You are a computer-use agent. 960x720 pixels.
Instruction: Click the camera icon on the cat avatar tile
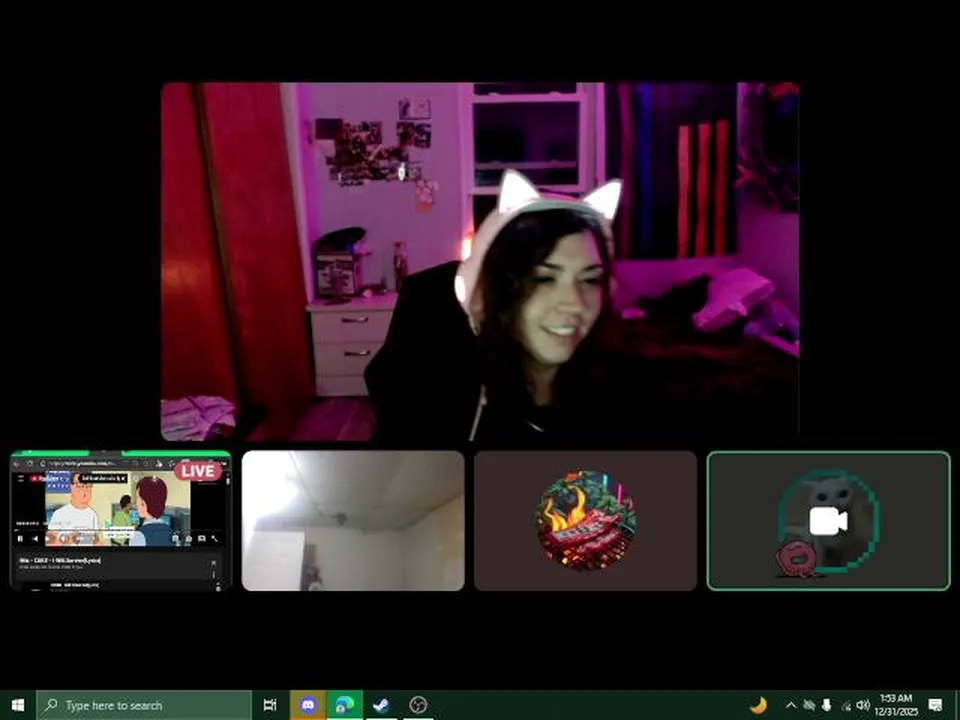pyautogui.click(x=828, y=522)
